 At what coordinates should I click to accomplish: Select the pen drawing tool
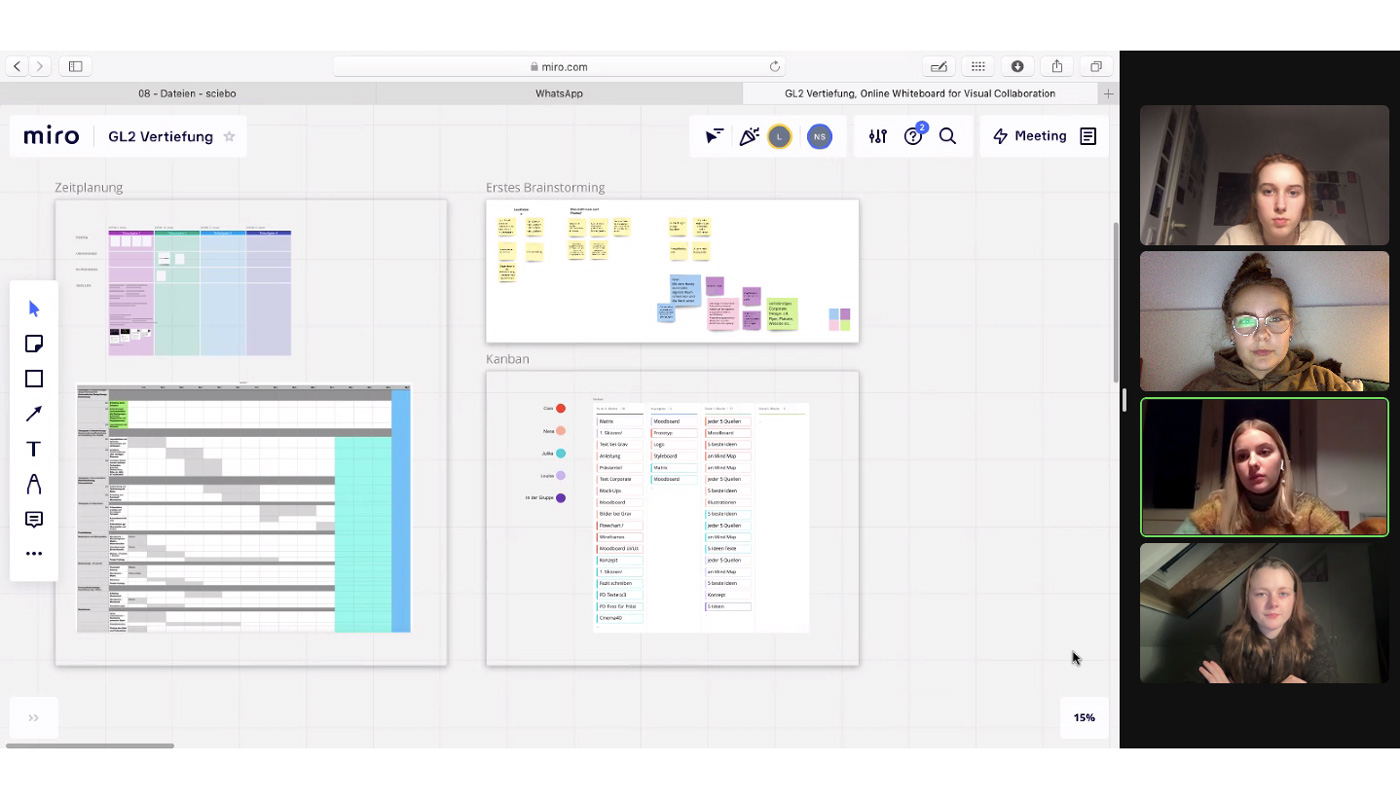34,484
